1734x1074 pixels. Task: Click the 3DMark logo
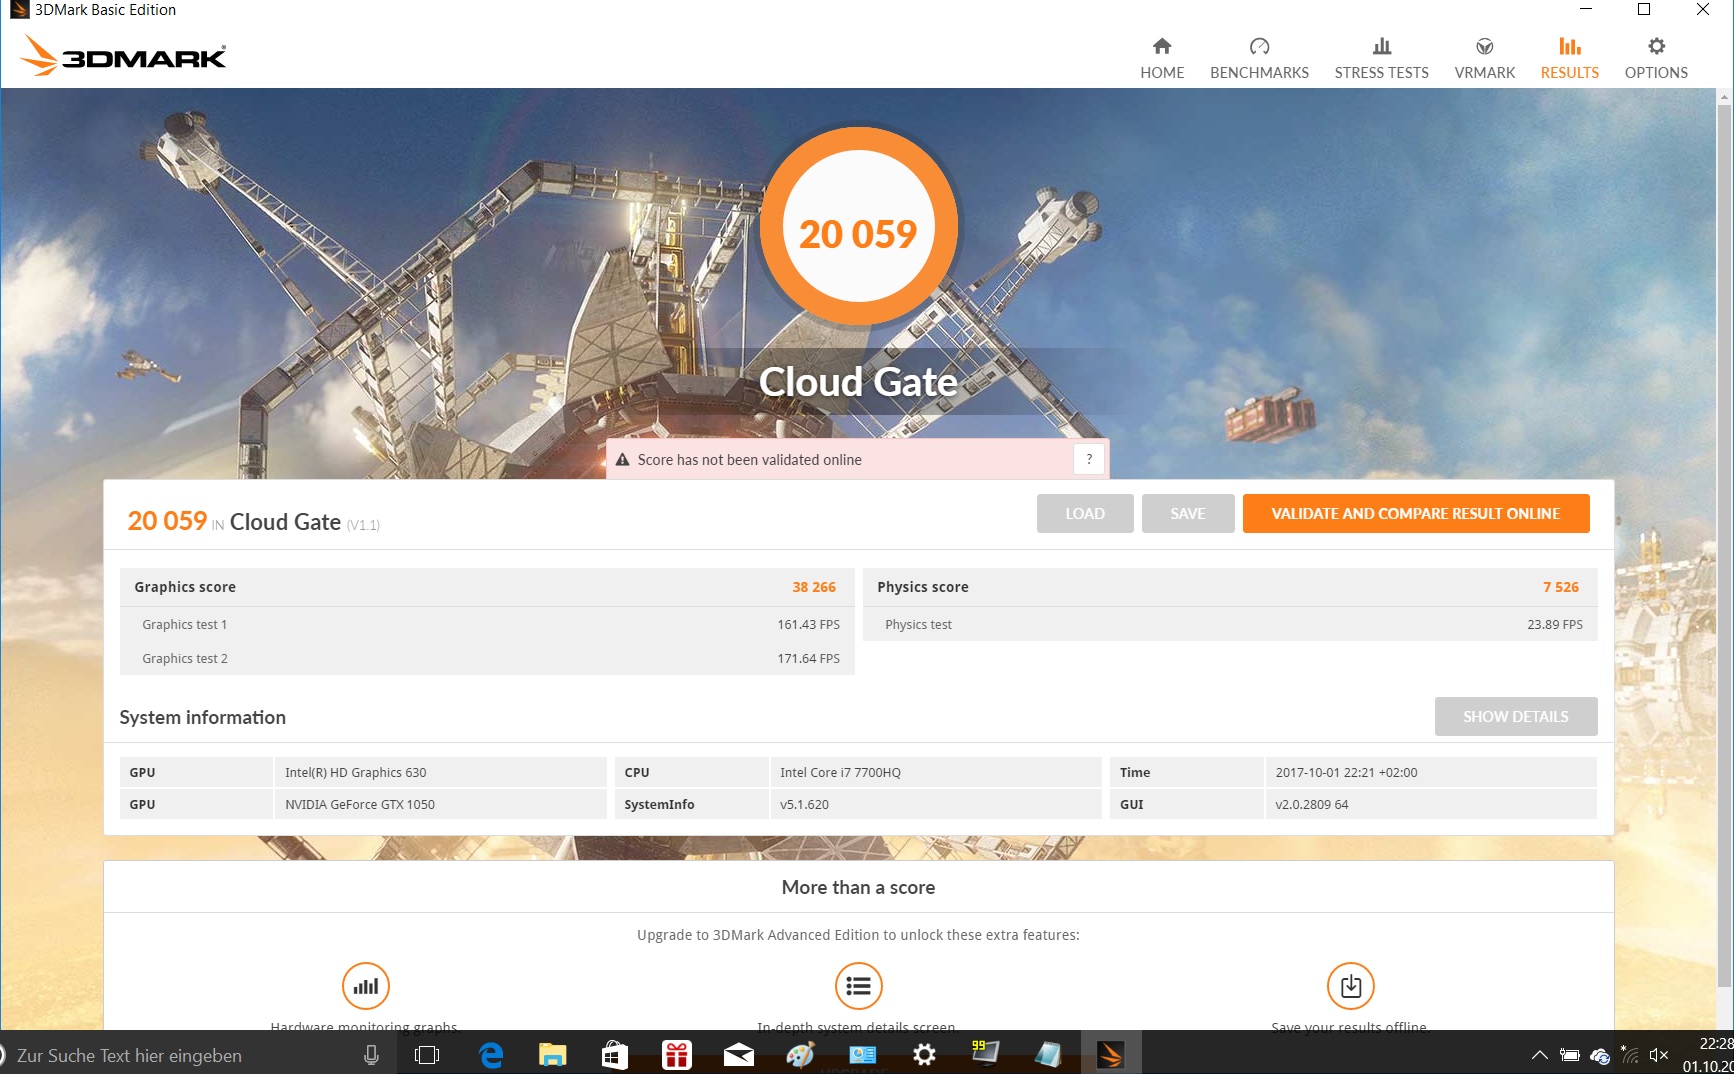click(x=123, y=56)
